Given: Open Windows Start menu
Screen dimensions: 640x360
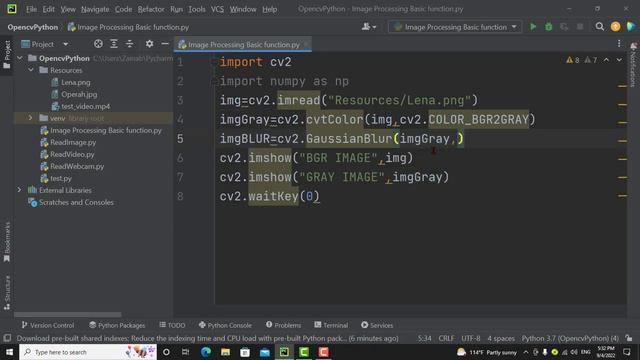Looking at the screenshot, I should click(x=9, y=352).
